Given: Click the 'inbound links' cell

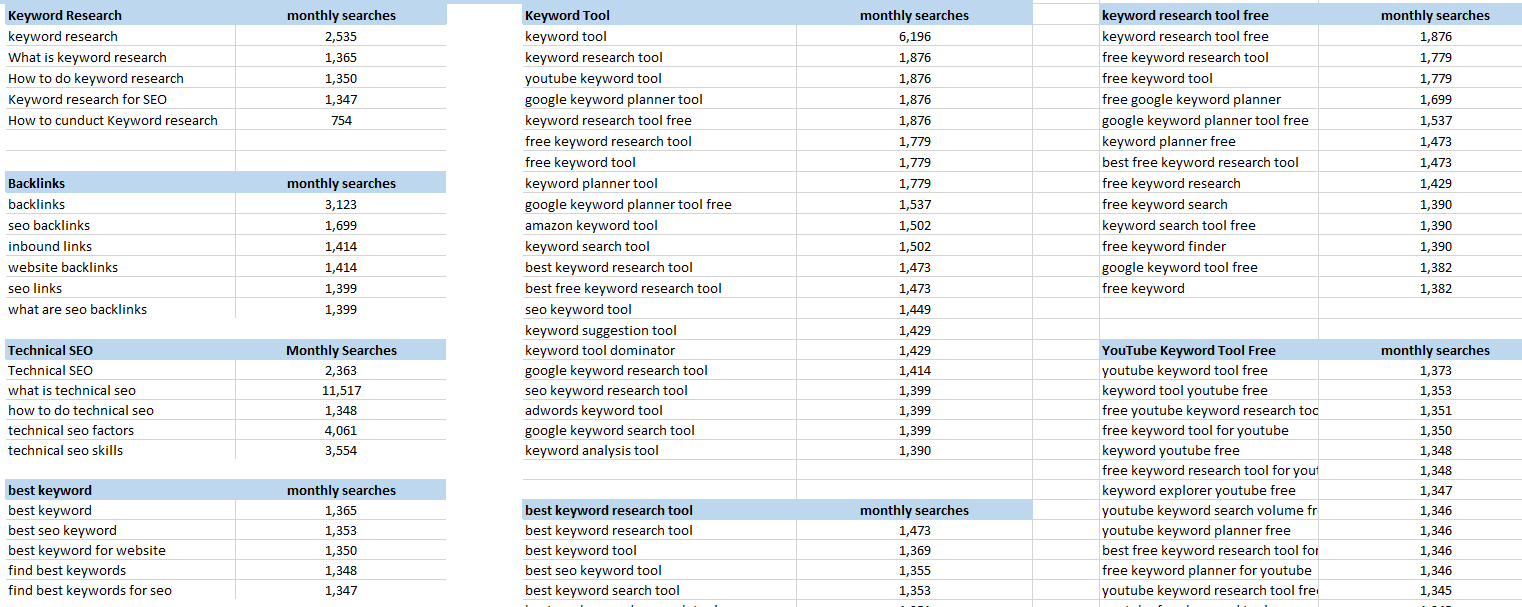Looking at the screenshot, I should (x=50, y=246).
